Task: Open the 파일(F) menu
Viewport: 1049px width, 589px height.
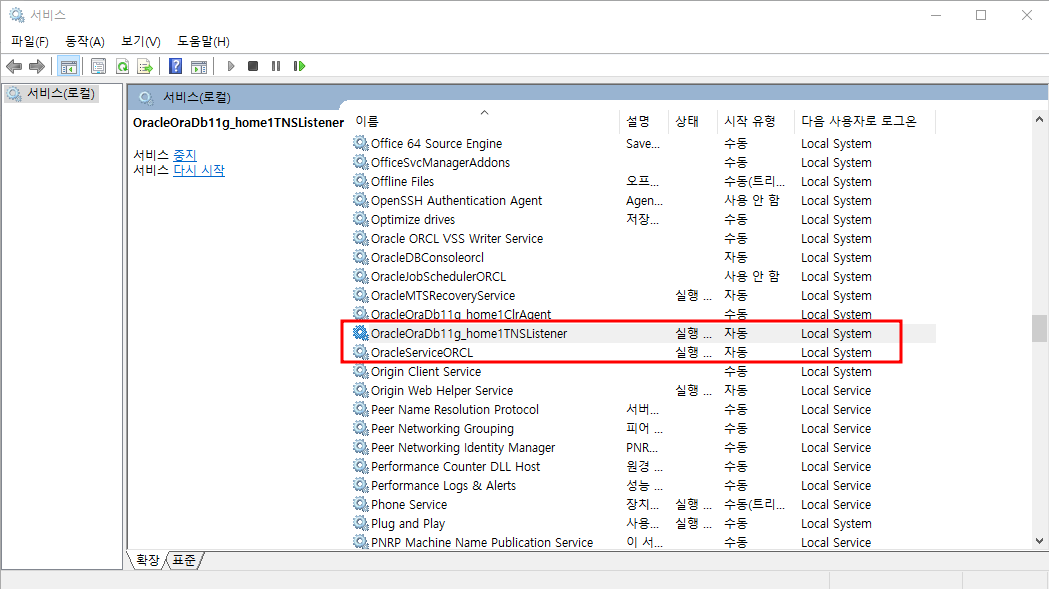Action: pyautogui.click(x=29, y=41)
